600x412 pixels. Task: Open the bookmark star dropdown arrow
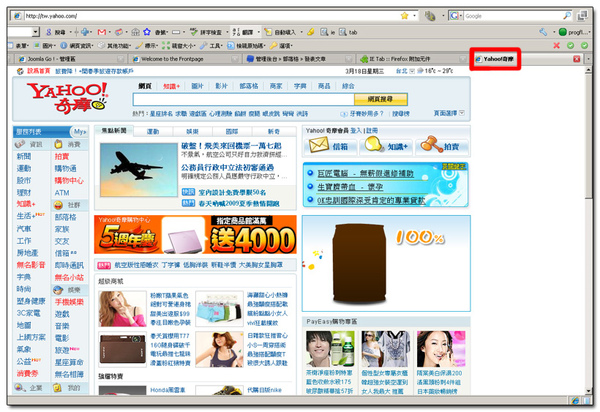(414, 16)
